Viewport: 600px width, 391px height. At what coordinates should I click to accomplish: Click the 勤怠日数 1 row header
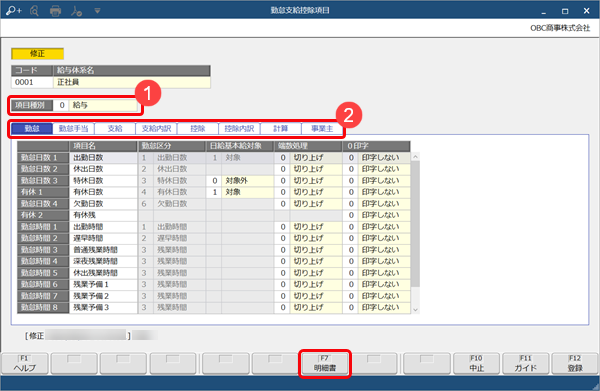coord(43,158)
